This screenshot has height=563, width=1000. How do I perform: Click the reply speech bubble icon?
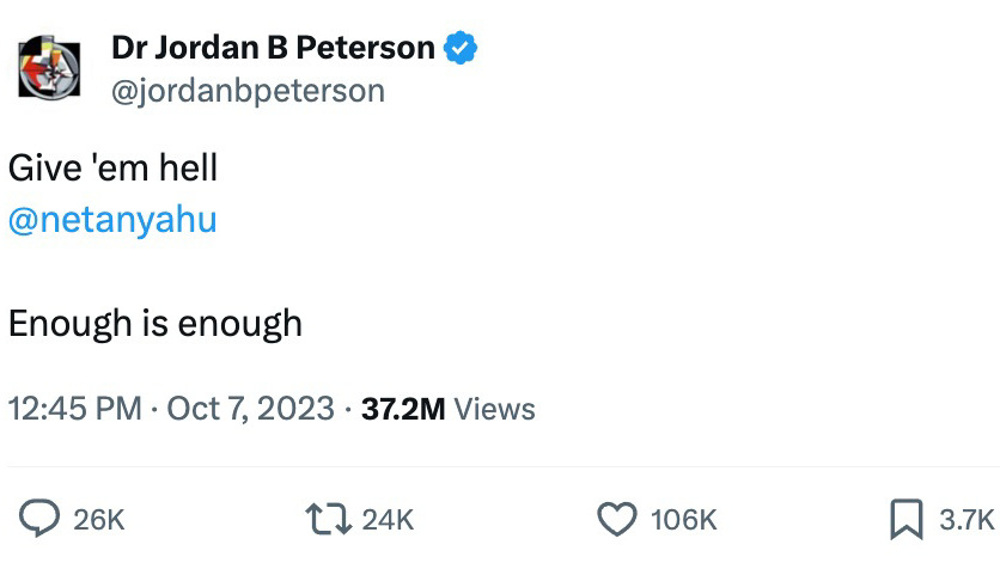[39, 518]
